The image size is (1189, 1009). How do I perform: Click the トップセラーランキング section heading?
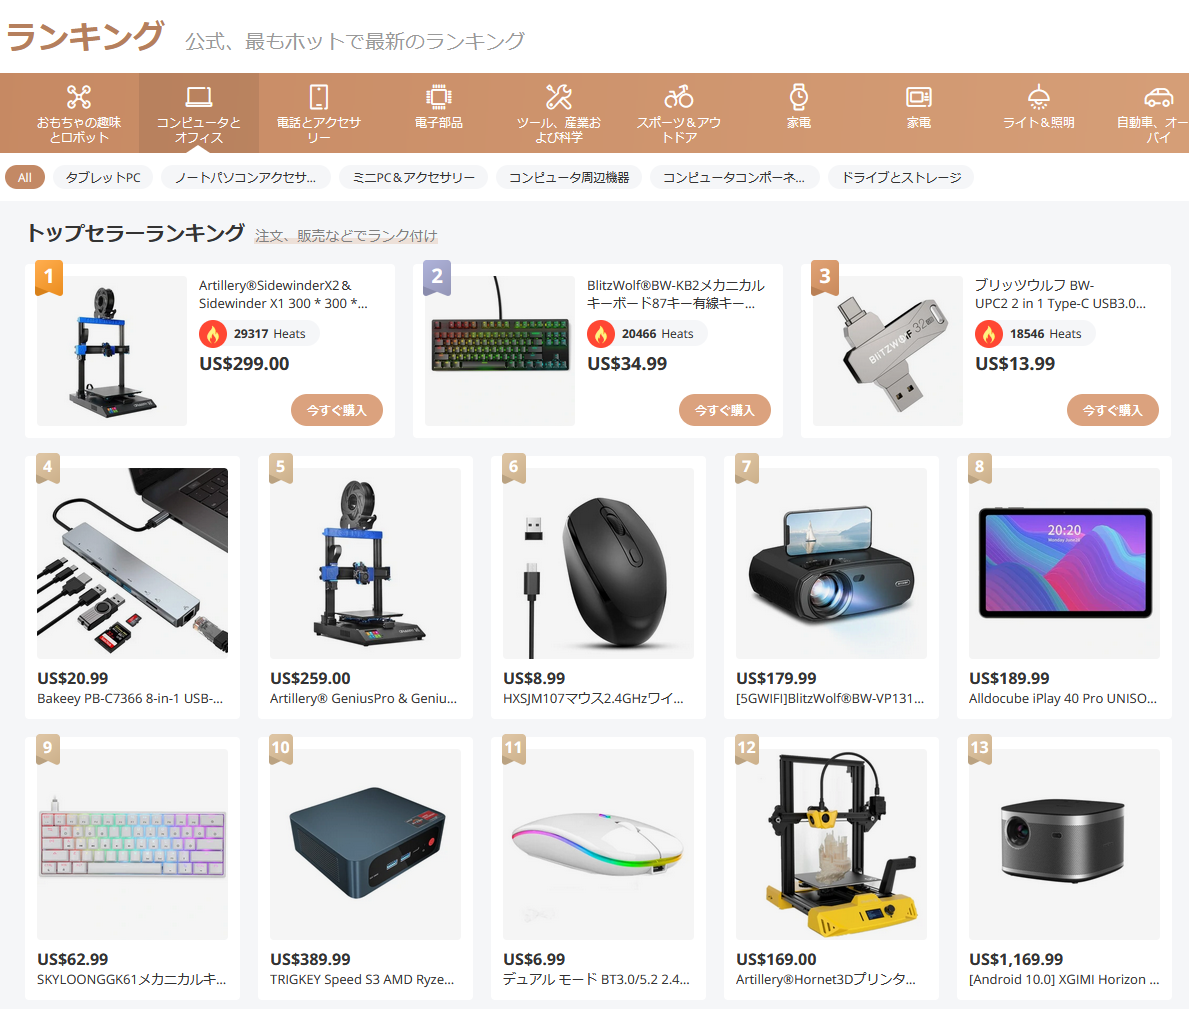(x=136, y=233)
